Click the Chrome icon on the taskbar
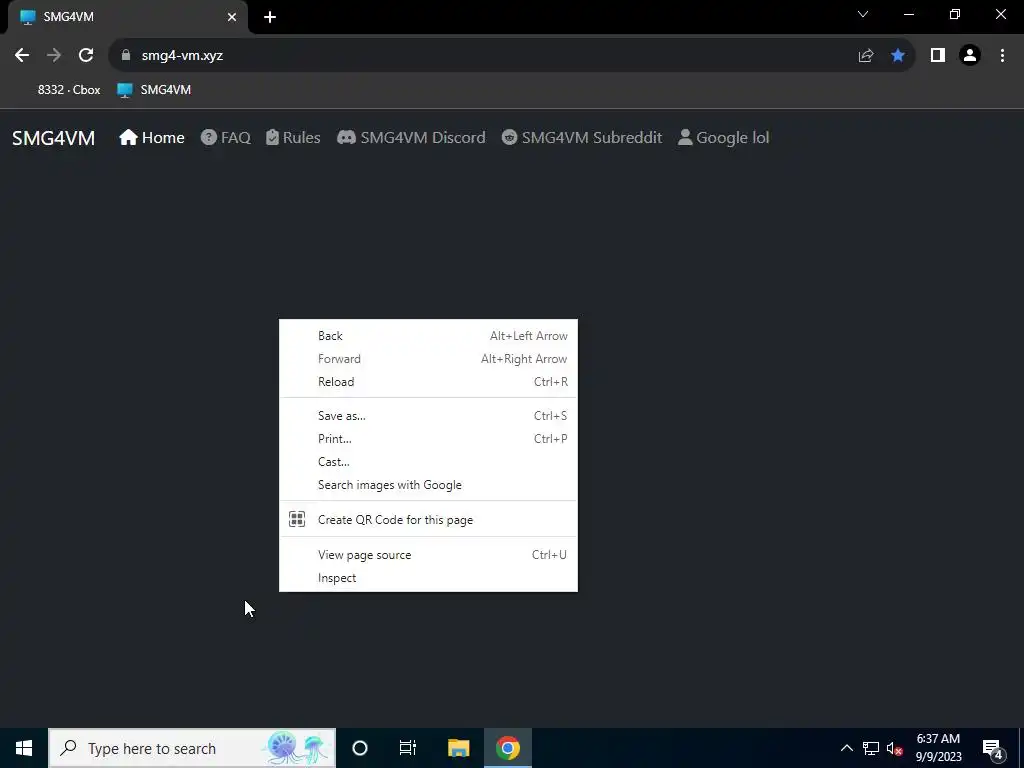1024x768 pixels. pyautogui.click(x=507, y=748)
